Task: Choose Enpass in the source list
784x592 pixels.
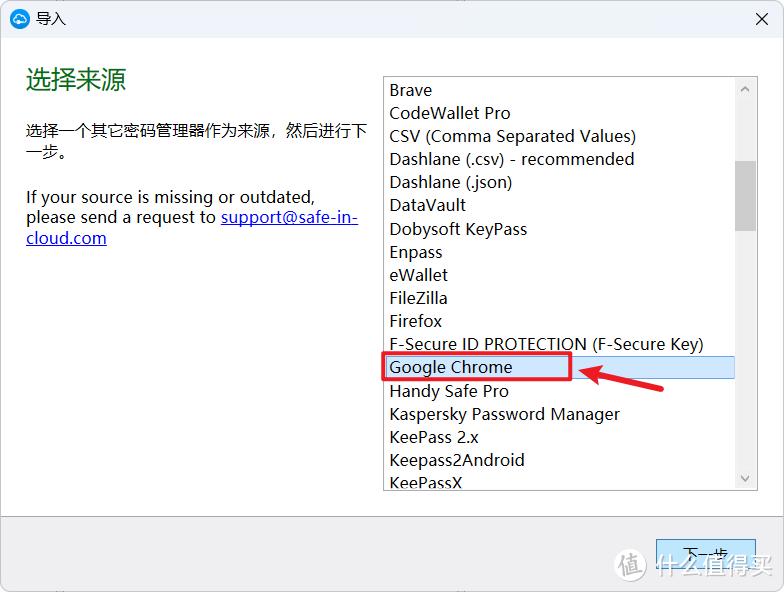Action: click(x=416, y=252)
